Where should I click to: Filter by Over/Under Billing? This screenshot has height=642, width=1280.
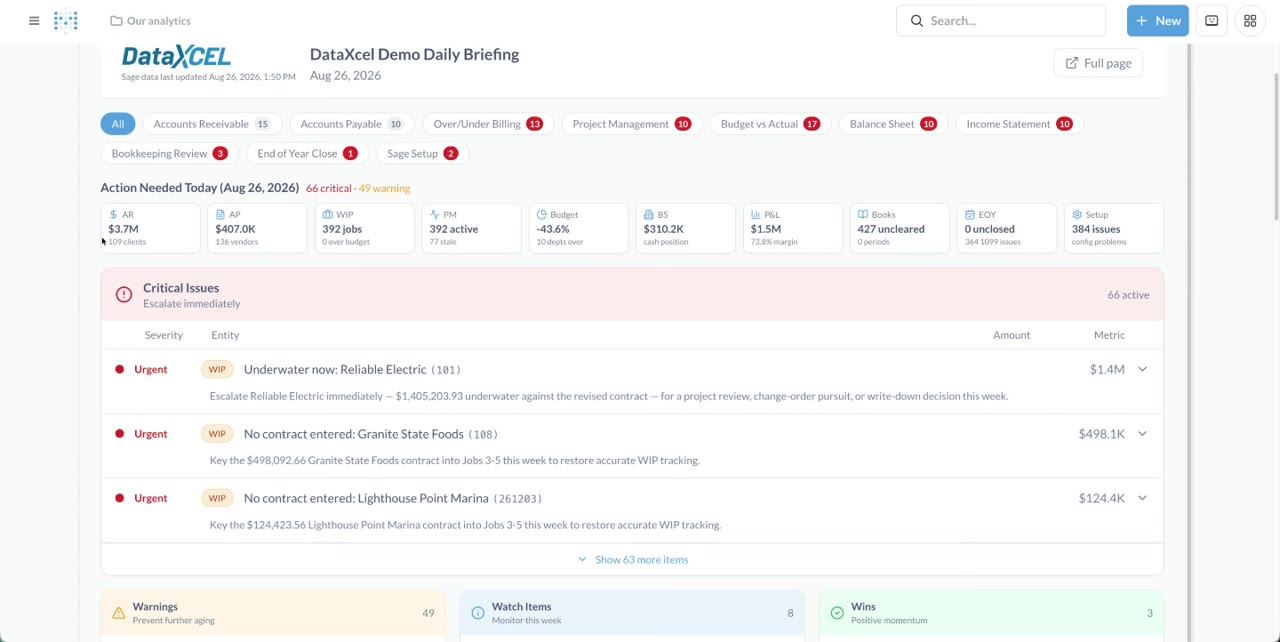coord(488,124)
